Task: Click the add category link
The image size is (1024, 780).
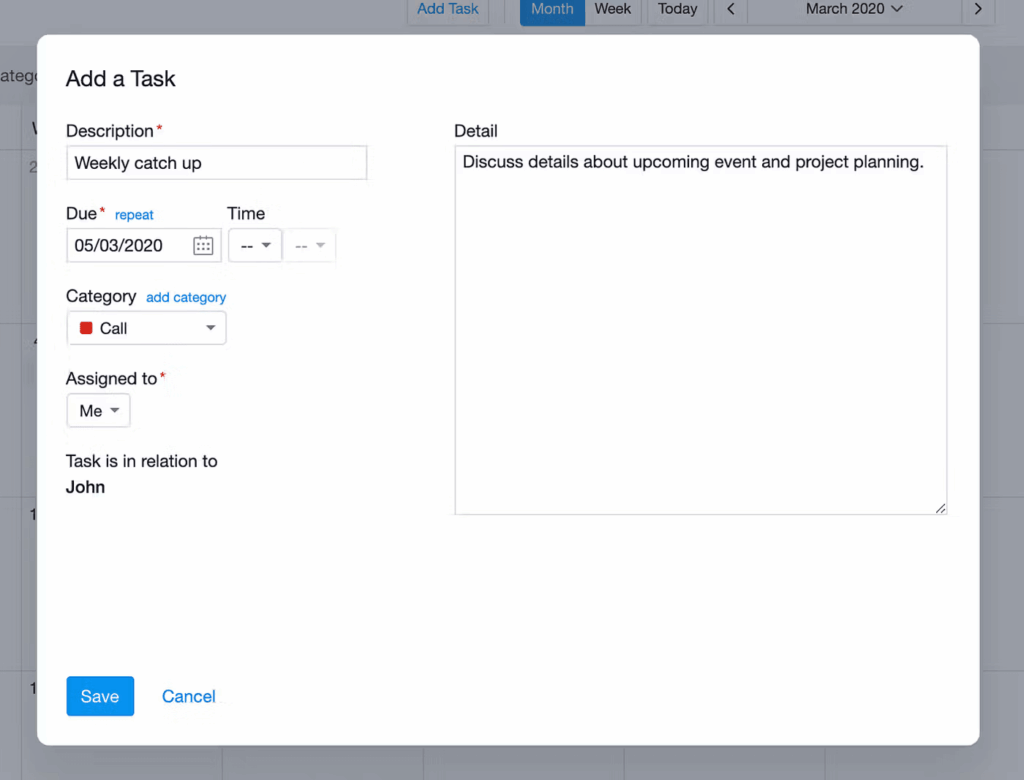Action: pyautogui.click(x=186, y=297)
